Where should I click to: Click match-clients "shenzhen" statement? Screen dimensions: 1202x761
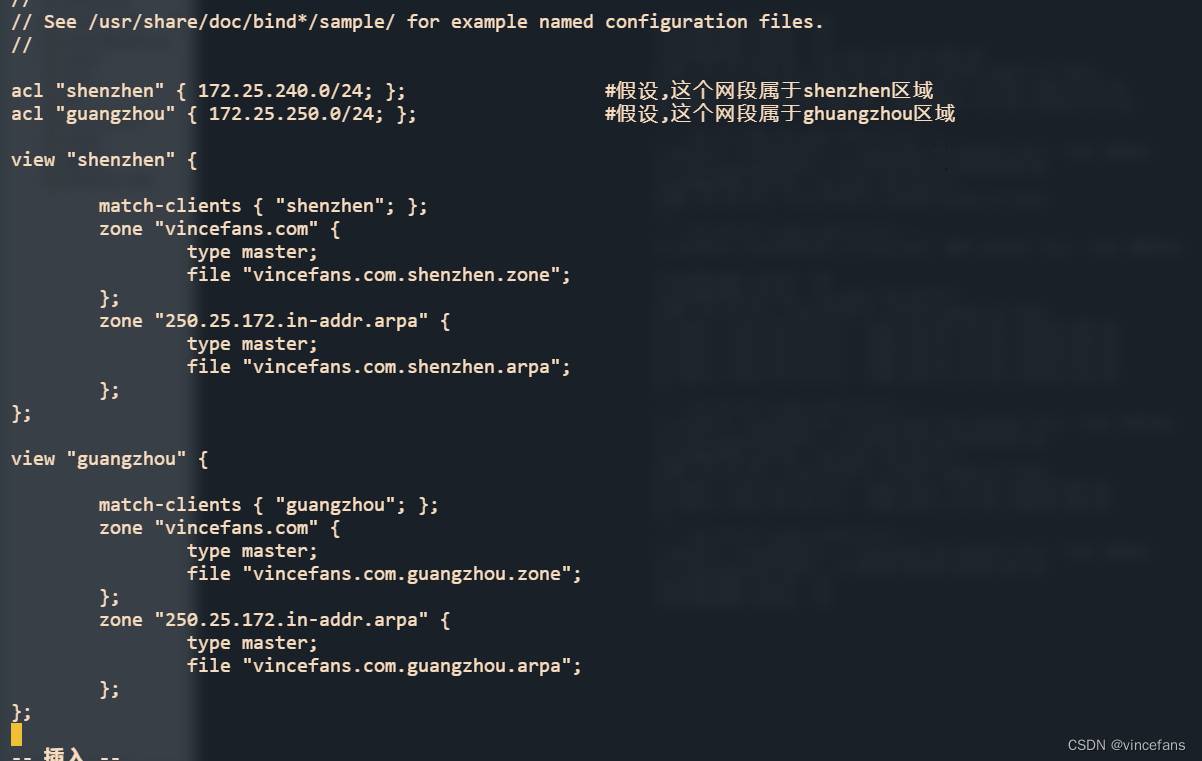point(263,206)
